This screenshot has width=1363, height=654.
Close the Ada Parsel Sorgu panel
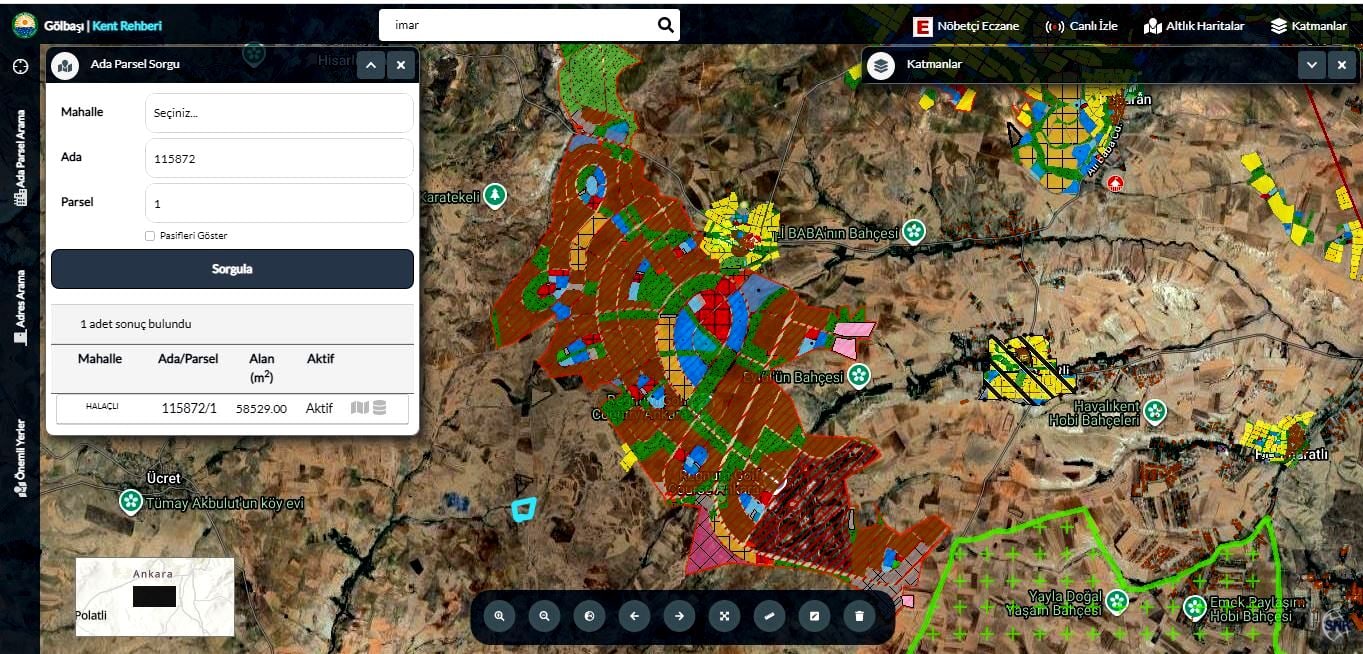click(x=401, y=66)
